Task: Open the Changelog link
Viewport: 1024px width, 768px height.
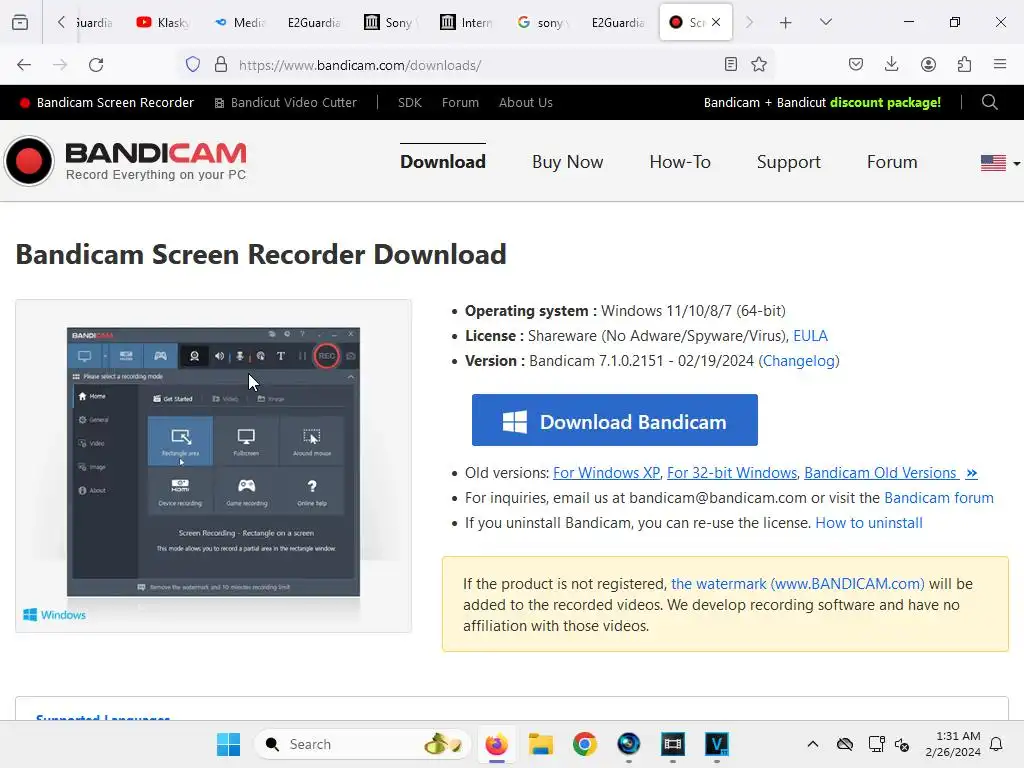Action: tap(799, 360)
